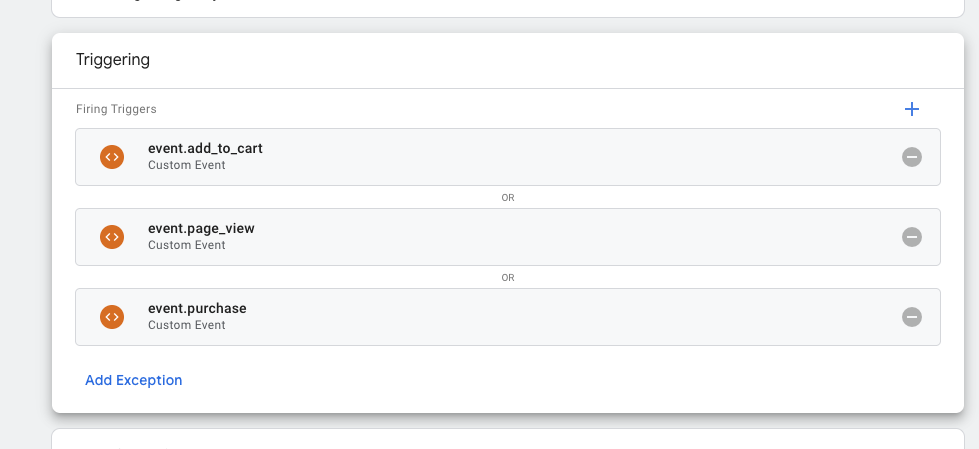Click the Triggering section heading

pos(113,60)
